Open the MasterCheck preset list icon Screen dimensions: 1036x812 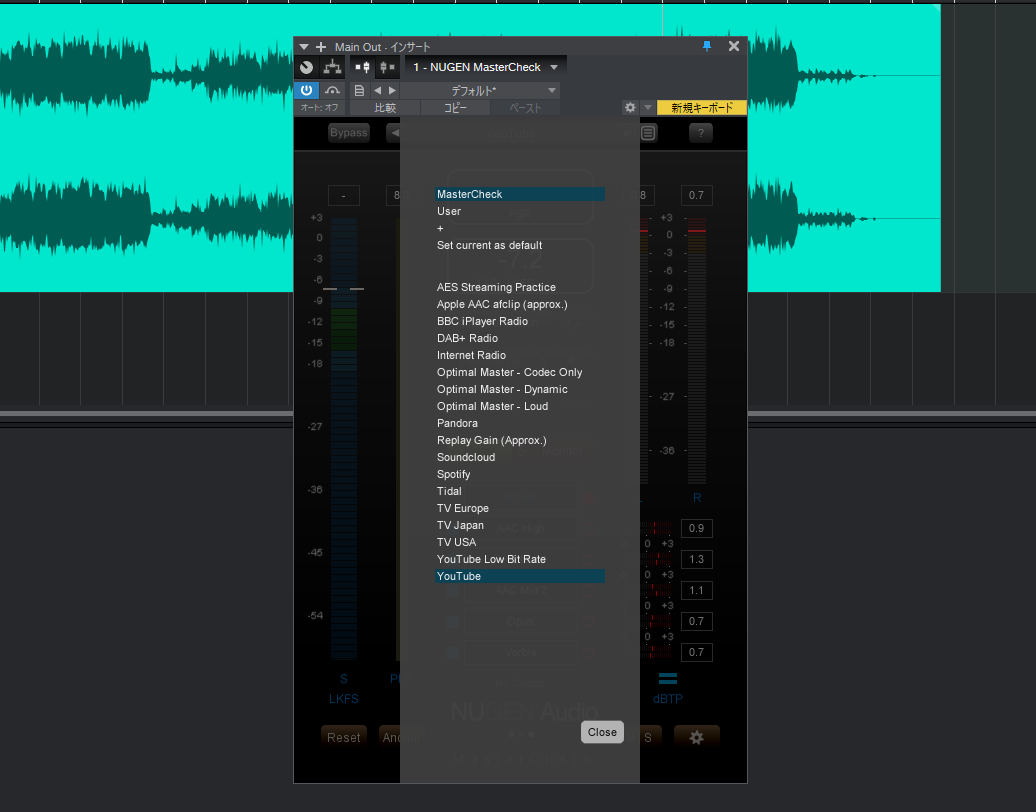[648, 133]
